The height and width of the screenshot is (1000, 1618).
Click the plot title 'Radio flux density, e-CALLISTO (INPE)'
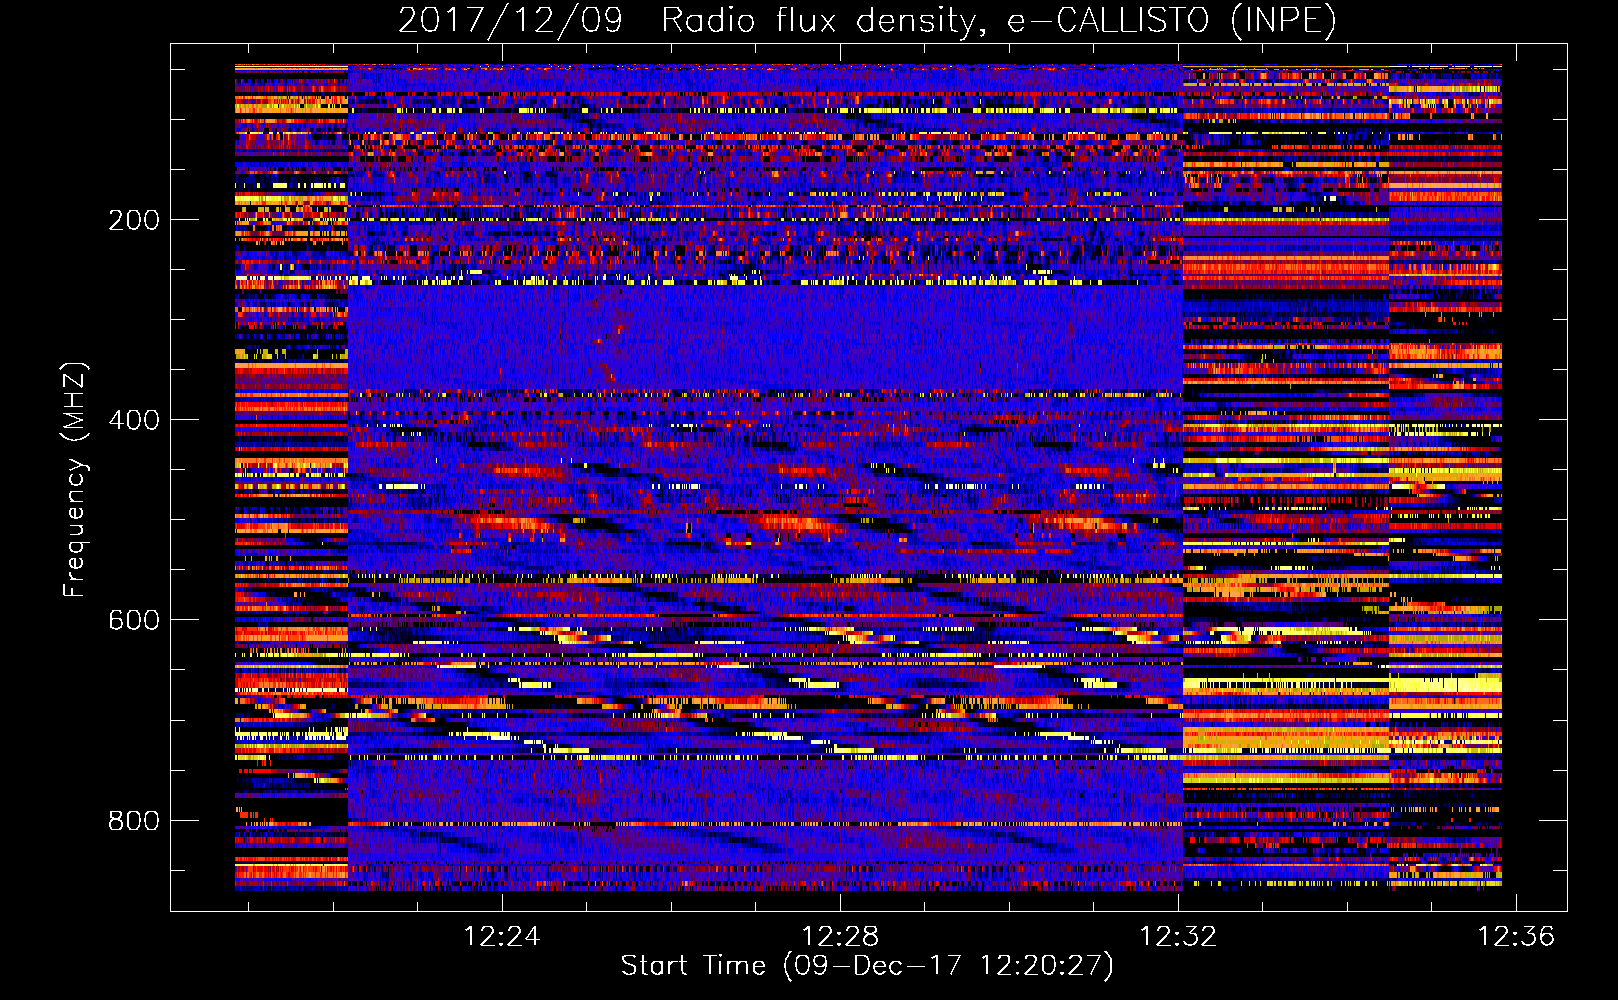click(x=998, y=21)
